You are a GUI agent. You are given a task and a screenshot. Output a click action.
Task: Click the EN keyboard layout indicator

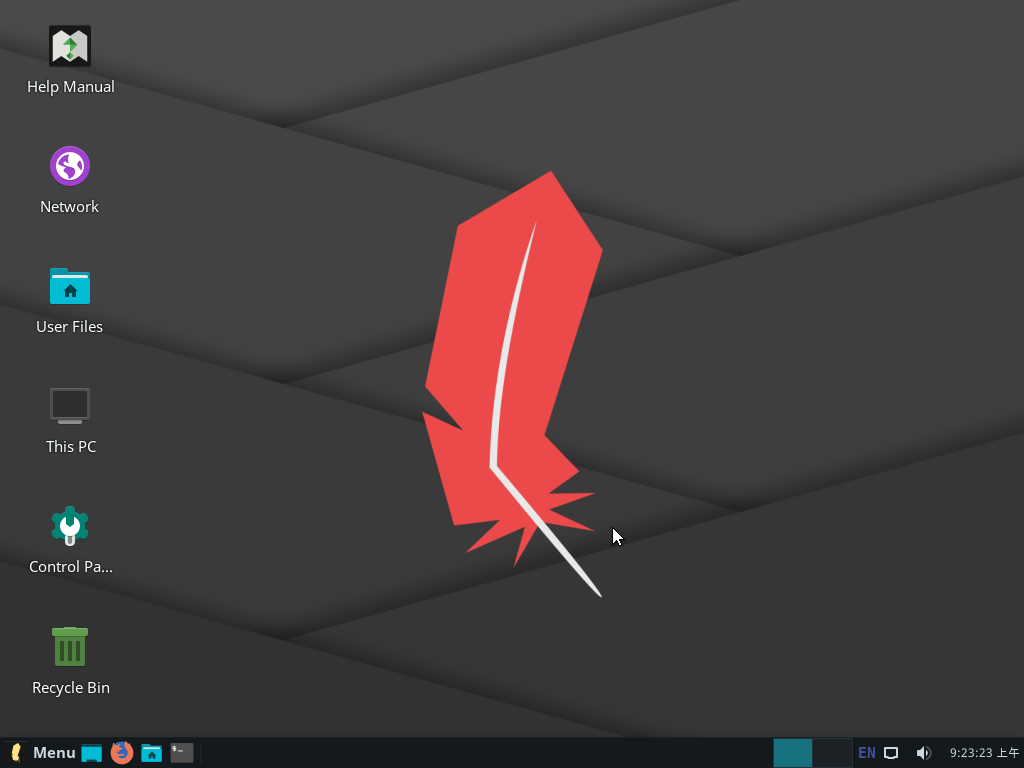pyautogui.click(x=867, y=753)
